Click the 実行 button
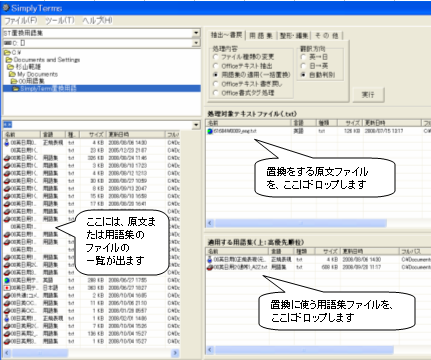 [x=368, y=95]
